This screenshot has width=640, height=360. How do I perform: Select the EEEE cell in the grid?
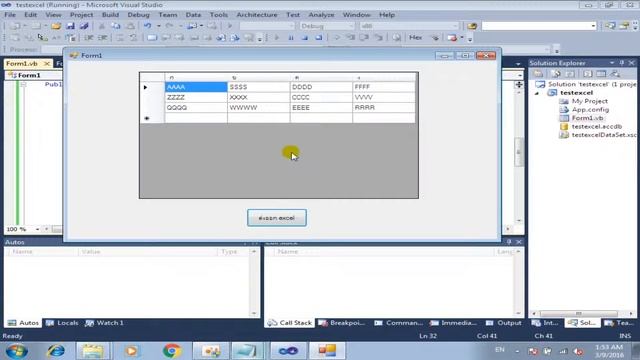pos(321,108)
